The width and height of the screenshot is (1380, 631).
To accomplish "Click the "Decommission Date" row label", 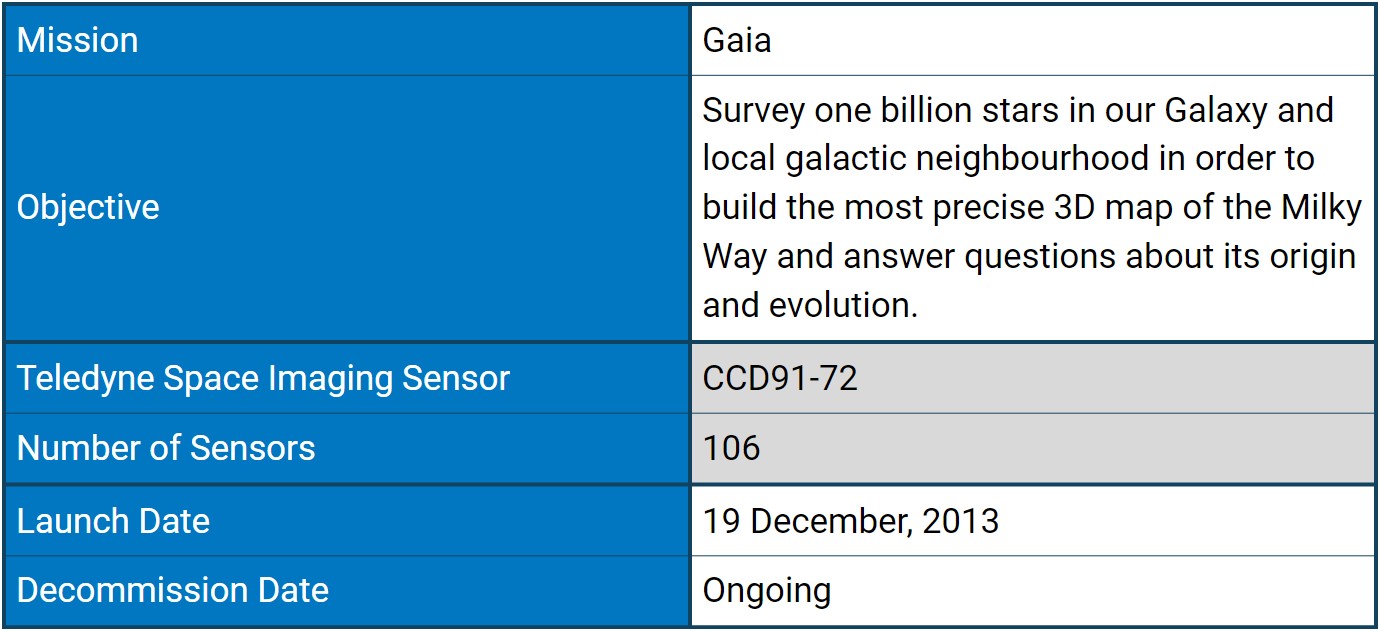I will (x=173, y=590).
